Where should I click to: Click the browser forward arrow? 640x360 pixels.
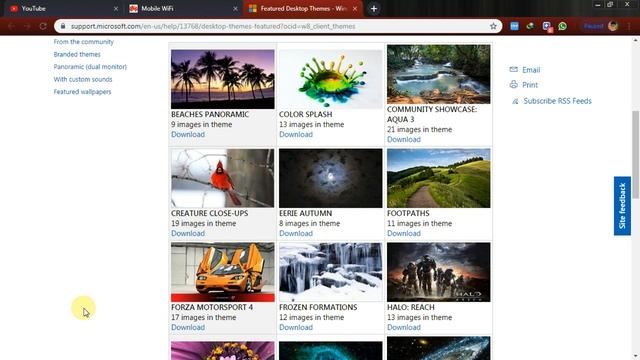(x=27, y=26)
